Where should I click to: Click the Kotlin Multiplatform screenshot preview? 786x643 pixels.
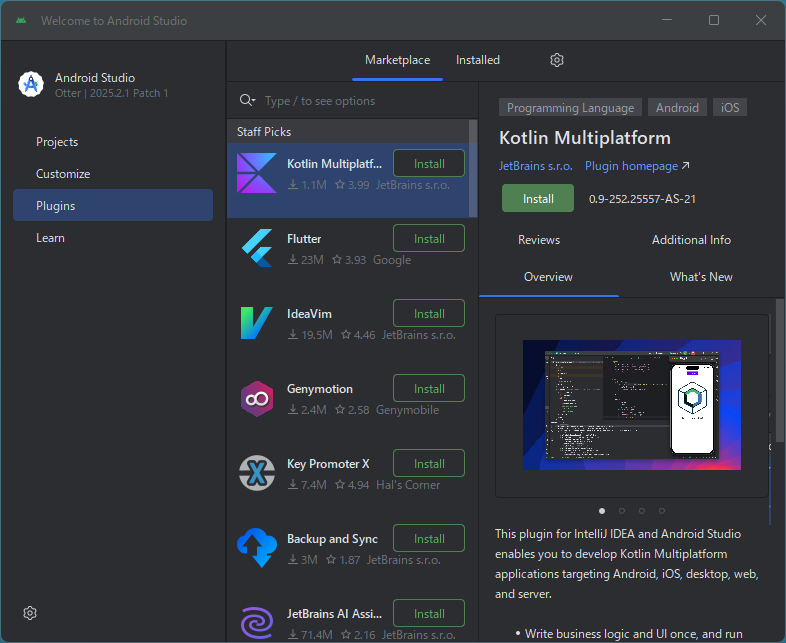click(632, 405)
